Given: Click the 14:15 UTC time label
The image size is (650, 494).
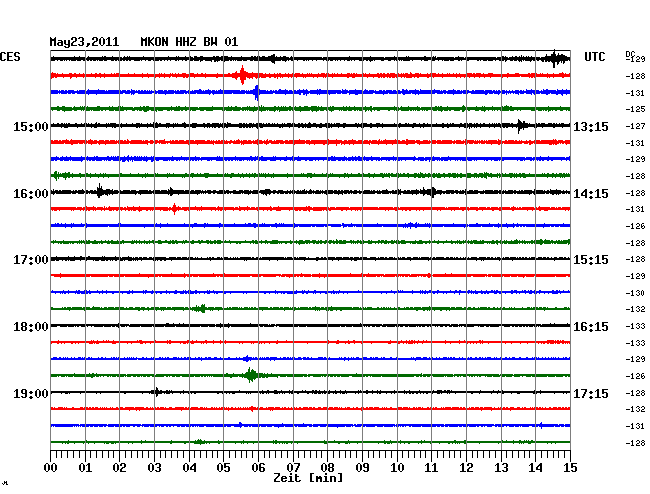Looking at the screenshot, I should [591, 194].
